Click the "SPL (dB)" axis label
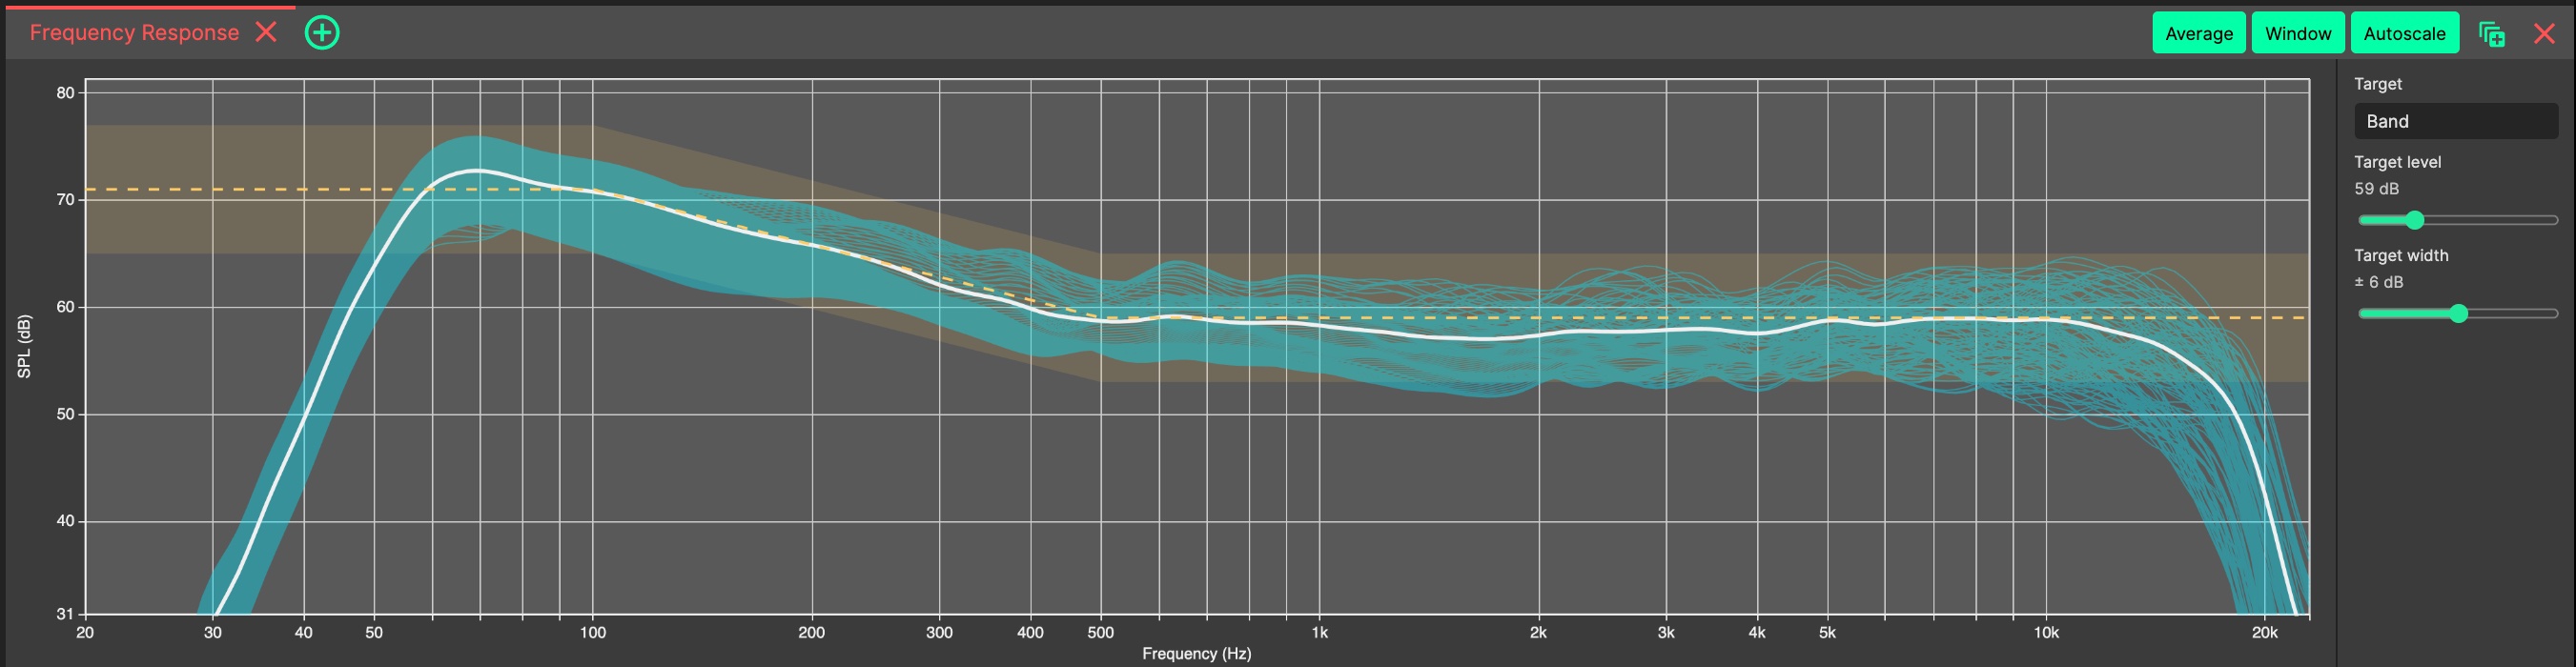The width and height of the screenshot is (2576, 667). coord(24,346)
